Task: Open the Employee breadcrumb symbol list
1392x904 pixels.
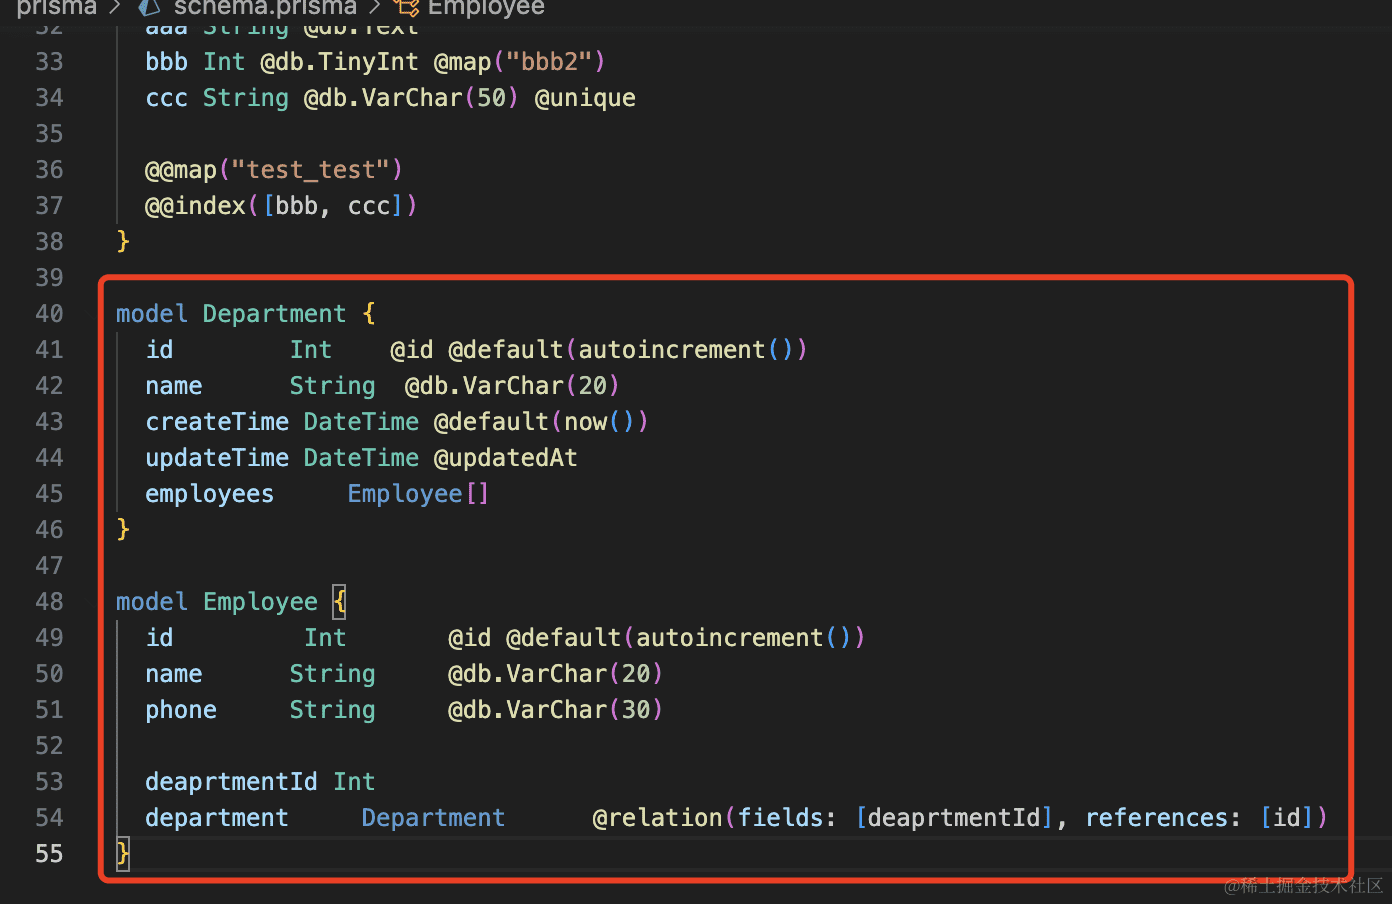Action: (486, 7)
